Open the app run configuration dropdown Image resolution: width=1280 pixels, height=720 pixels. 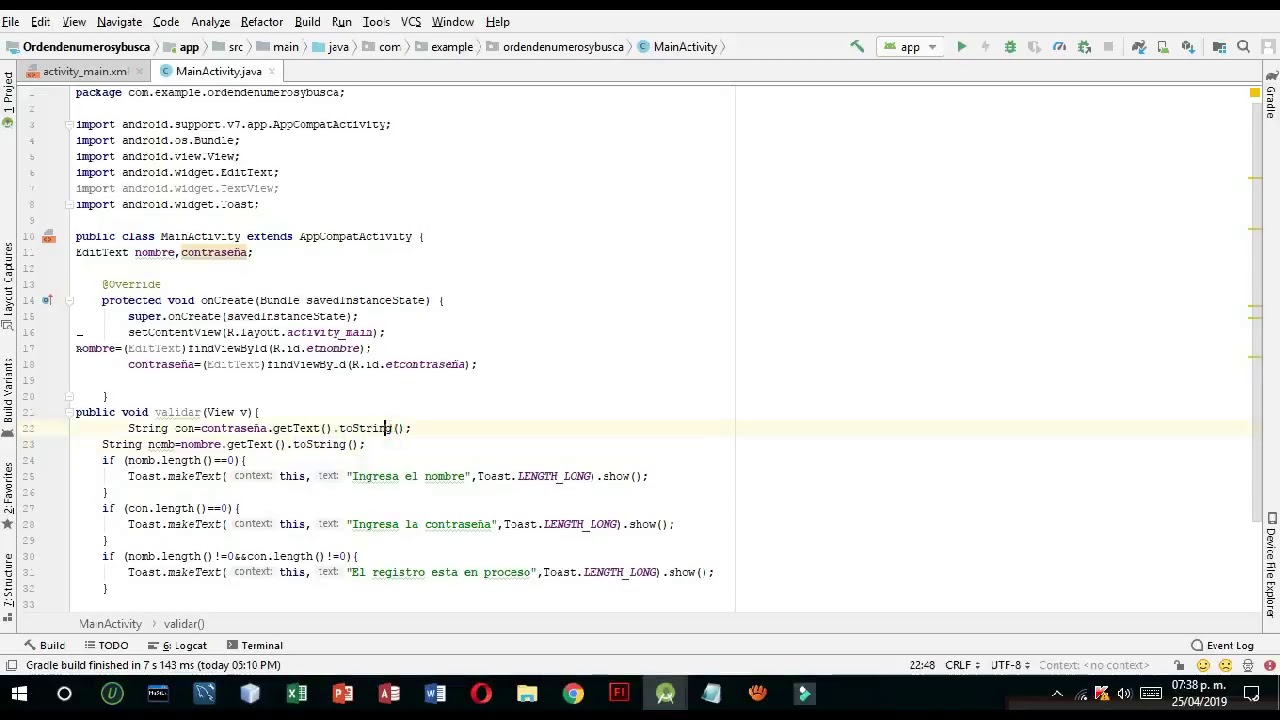[909, 47]
